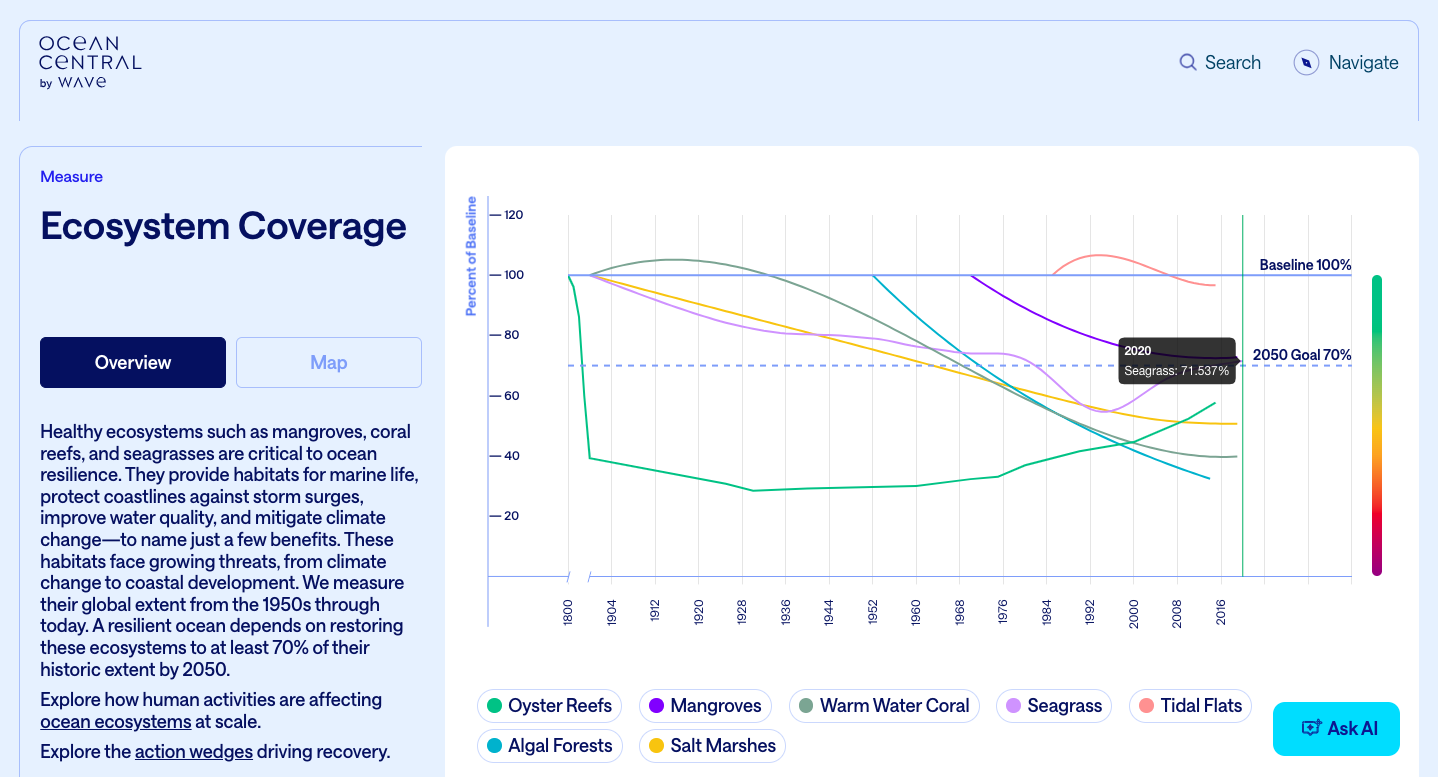Open Search in the header

click(x=1220, y=62)
